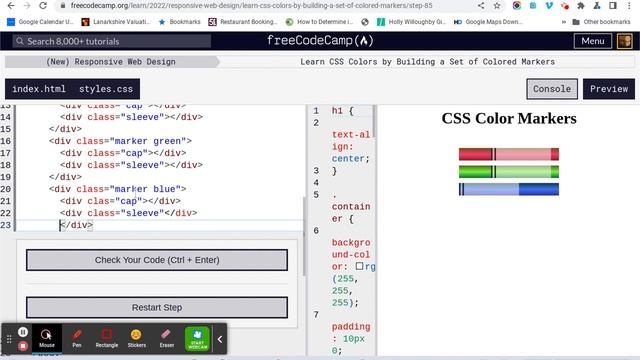
Task: Stop the screen recording
Action: (23, 346)
